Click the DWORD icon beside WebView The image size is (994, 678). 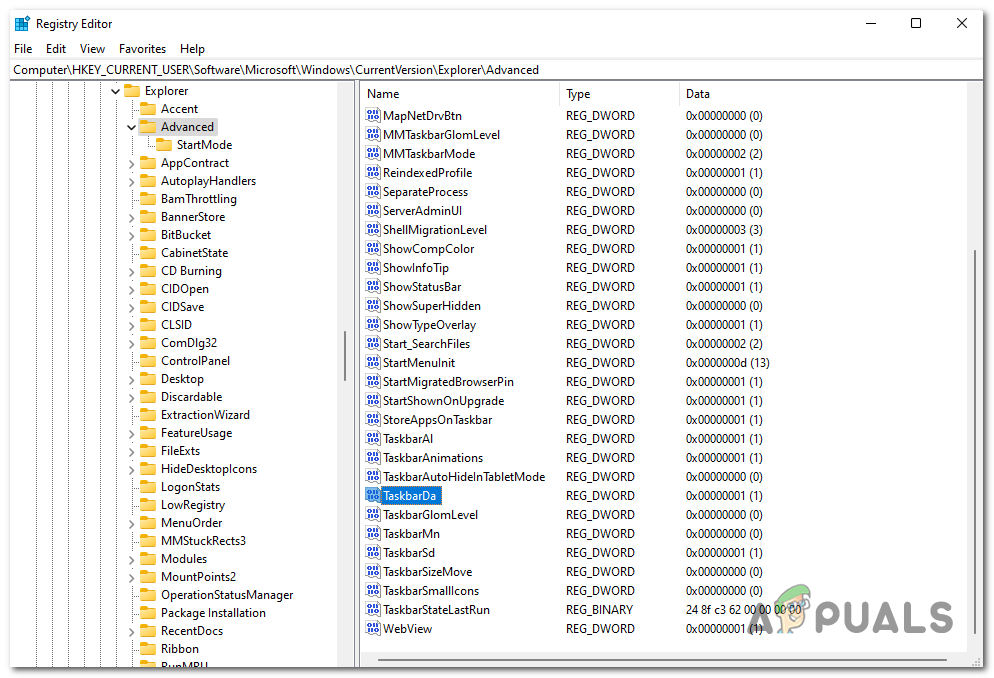point(373,629)
